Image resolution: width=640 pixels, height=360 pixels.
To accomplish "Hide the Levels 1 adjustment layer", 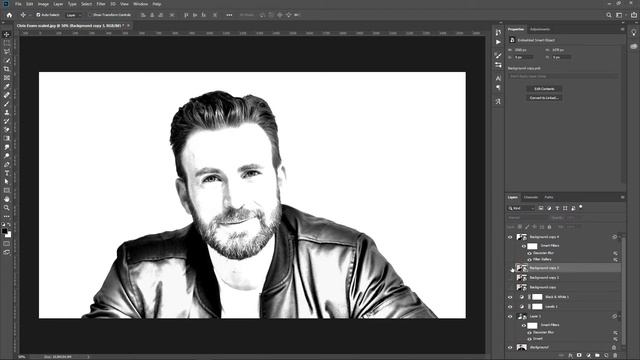I will click(510, 307).
